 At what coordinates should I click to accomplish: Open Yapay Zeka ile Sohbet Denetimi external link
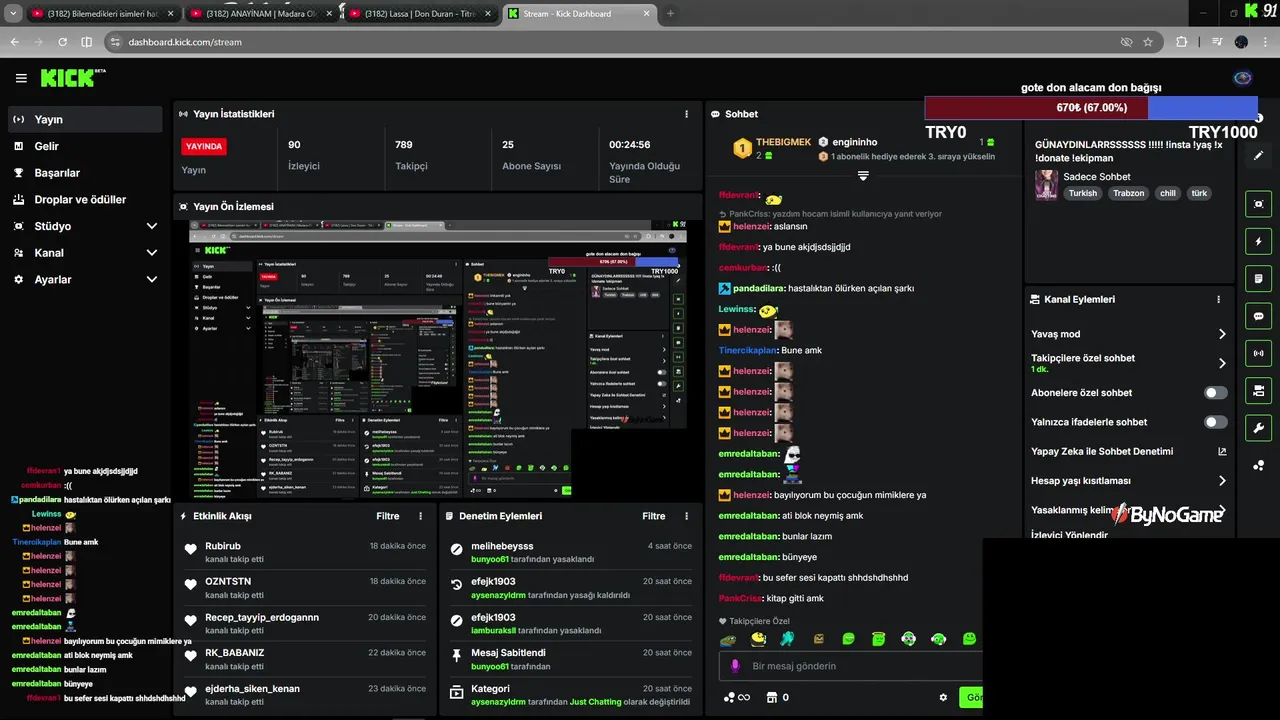pos(1222,451)
